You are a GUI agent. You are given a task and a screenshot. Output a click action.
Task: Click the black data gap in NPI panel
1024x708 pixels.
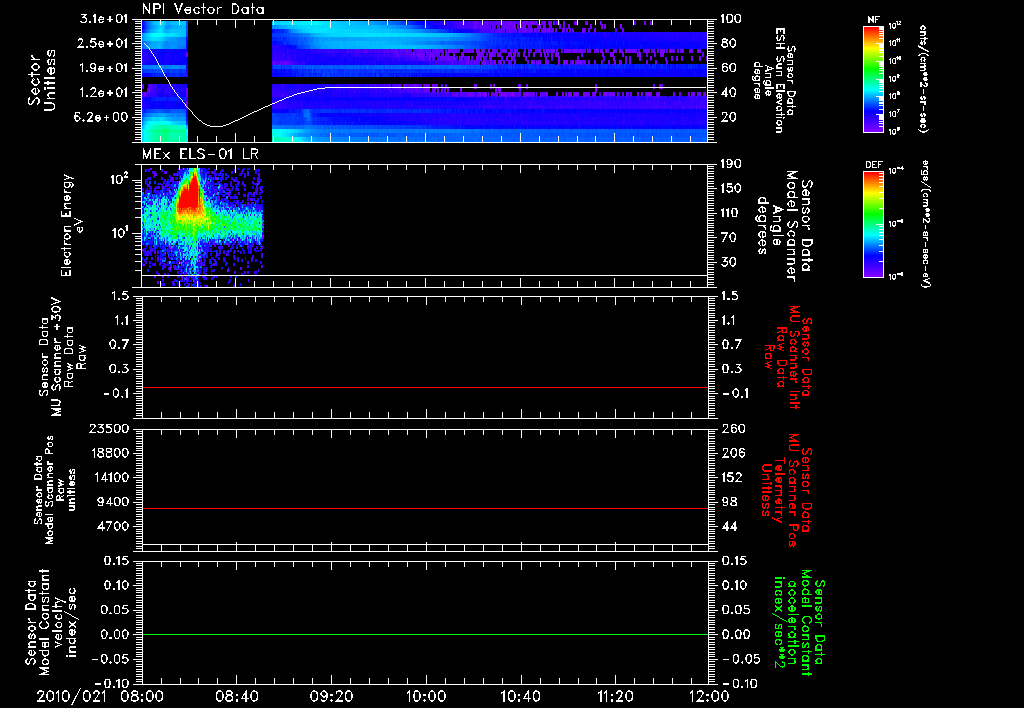[x=230, y=81]
